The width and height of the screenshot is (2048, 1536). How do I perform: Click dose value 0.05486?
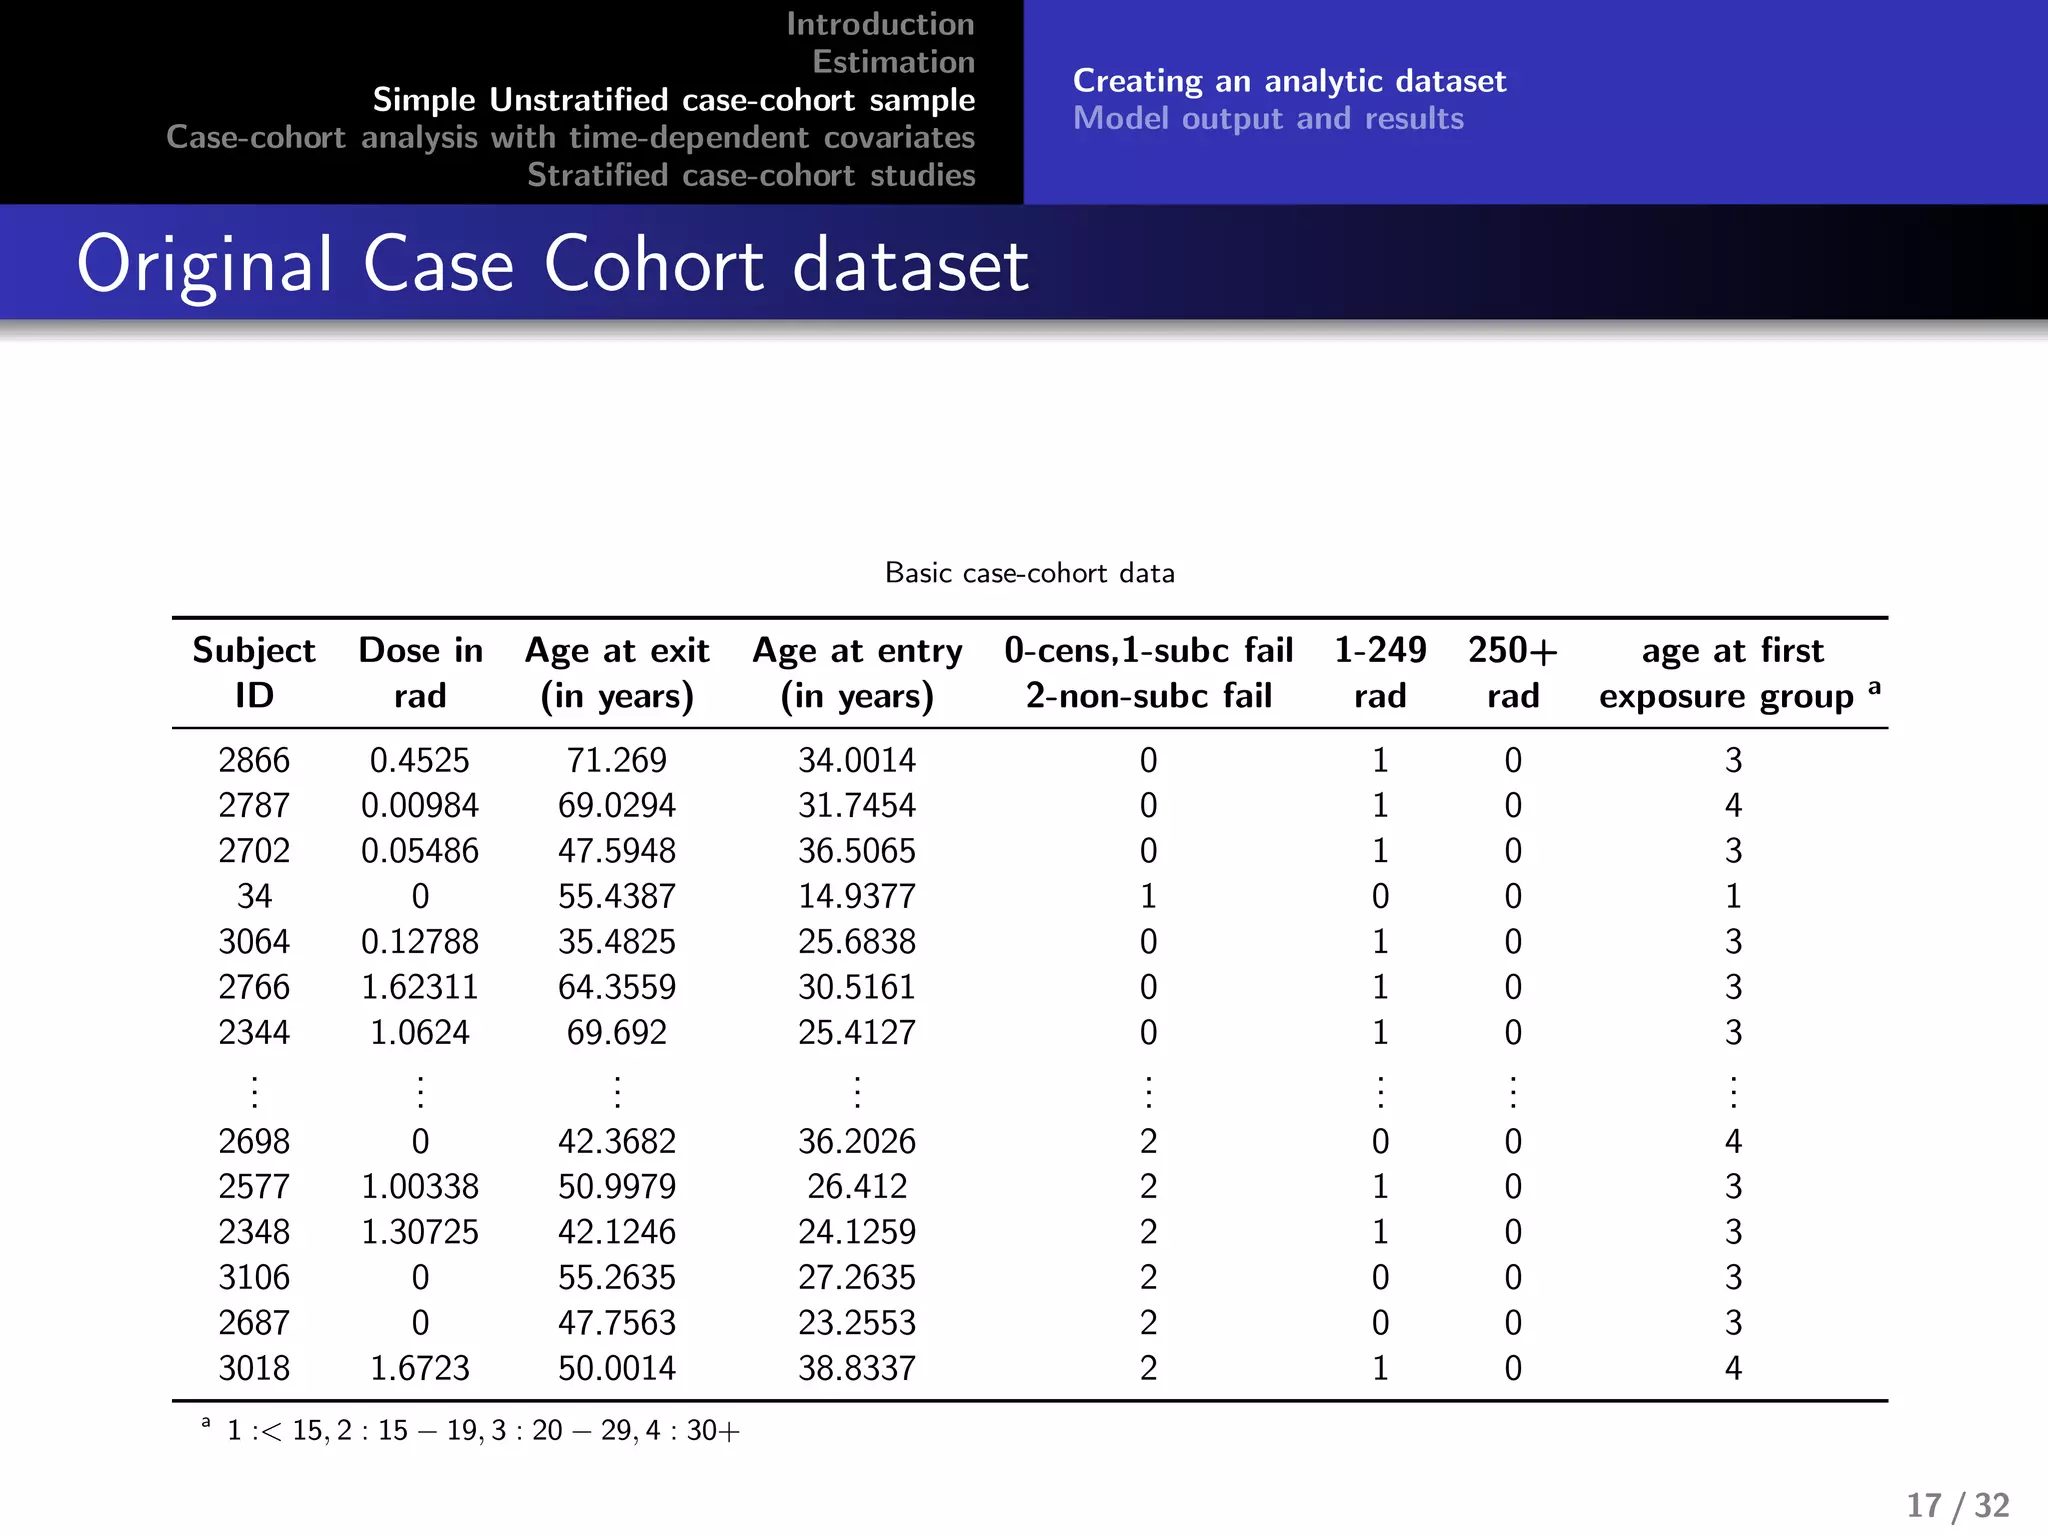tap(420, 851)
